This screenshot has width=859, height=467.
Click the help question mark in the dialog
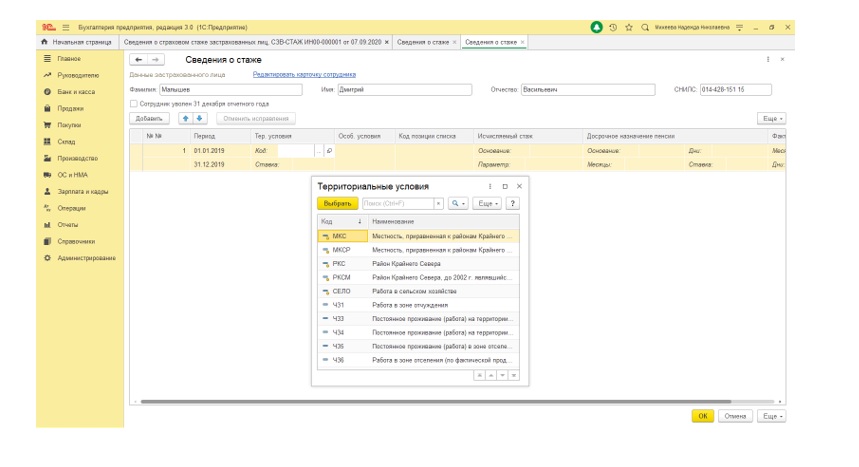(513, 203)
